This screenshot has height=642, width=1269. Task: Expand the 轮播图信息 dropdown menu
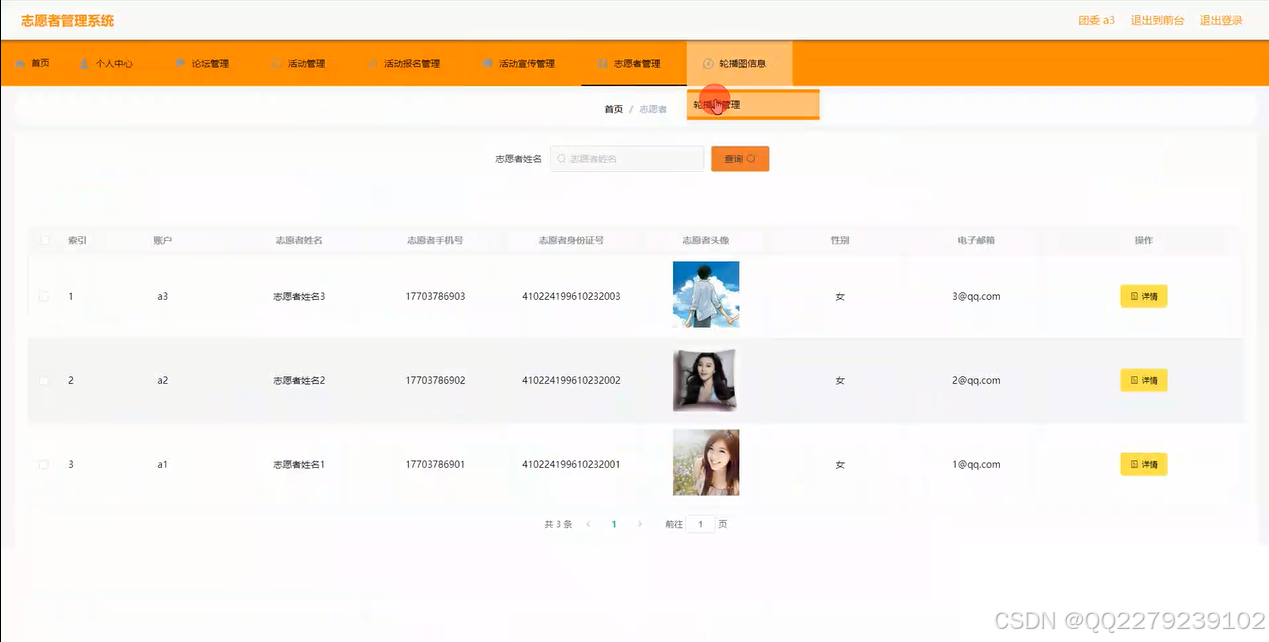(740, 62)
